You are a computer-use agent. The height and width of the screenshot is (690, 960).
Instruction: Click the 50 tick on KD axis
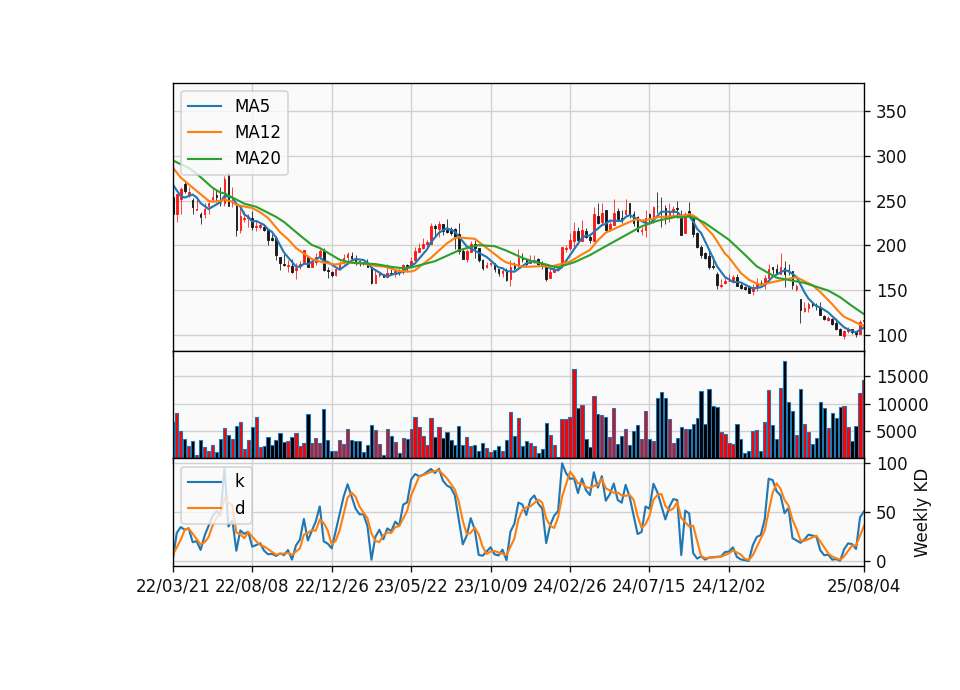click(886, 513)
